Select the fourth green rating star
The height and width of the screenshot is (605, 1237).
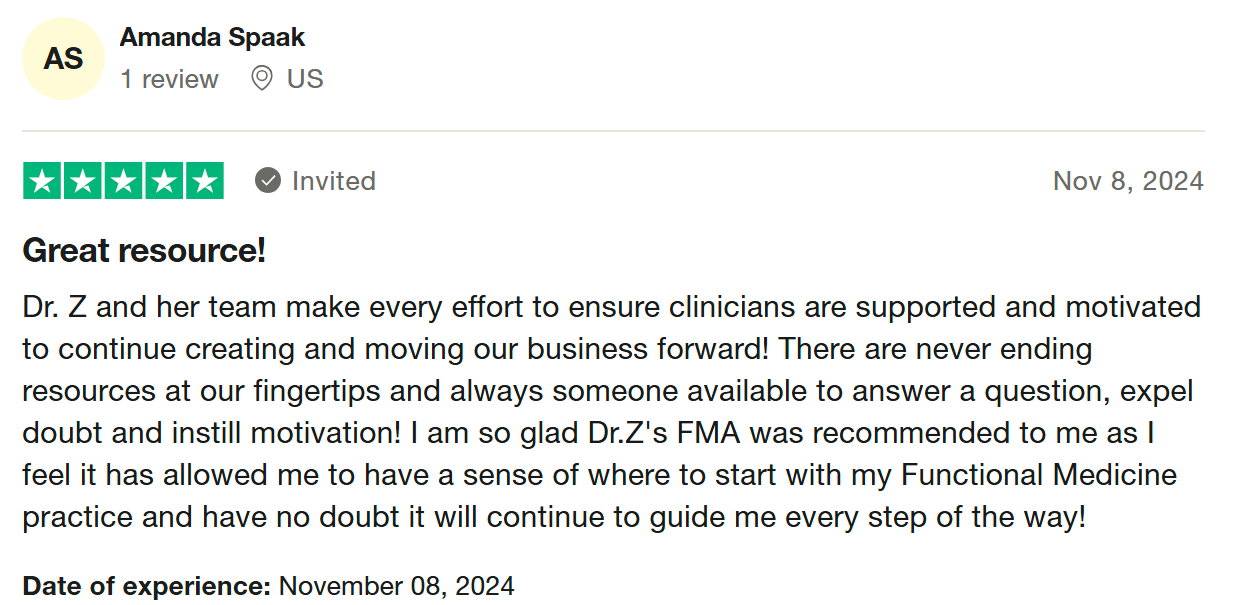tap(164, 181)
